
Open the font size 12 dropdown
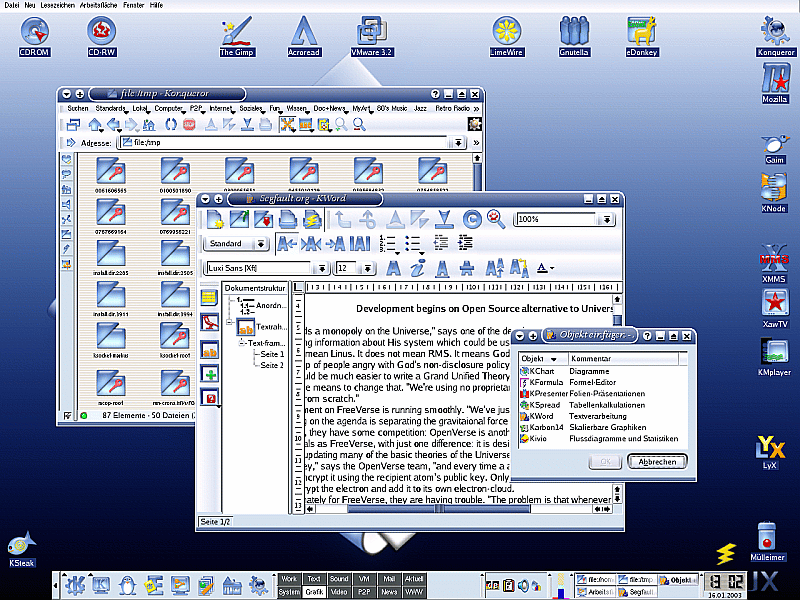click(x=367, y=268)
